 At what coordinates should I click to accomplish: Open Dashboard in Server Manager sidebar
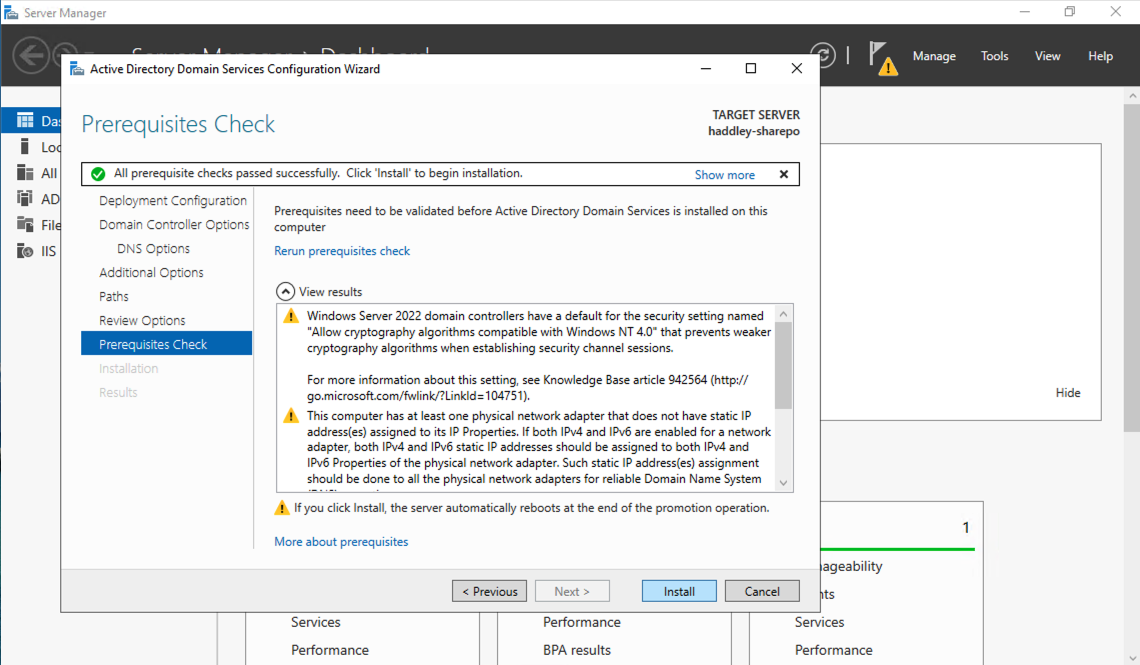[x=31, y=120]
